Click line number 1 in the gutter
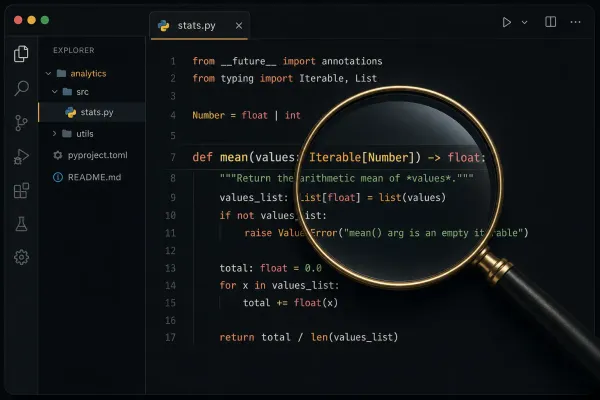This screenshot has width=600, height=400. point(173,61)
